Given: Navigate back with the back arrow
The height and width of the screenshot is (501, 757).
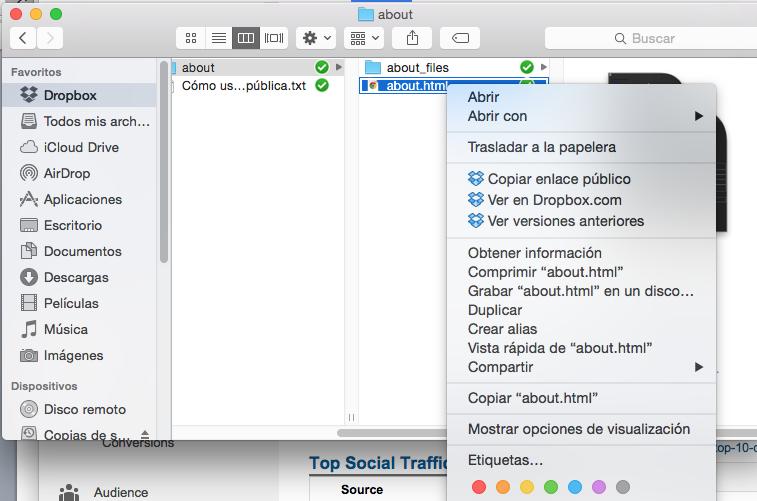Looking at the screenshot, I should pyautogui.click(x=23, y=38).
